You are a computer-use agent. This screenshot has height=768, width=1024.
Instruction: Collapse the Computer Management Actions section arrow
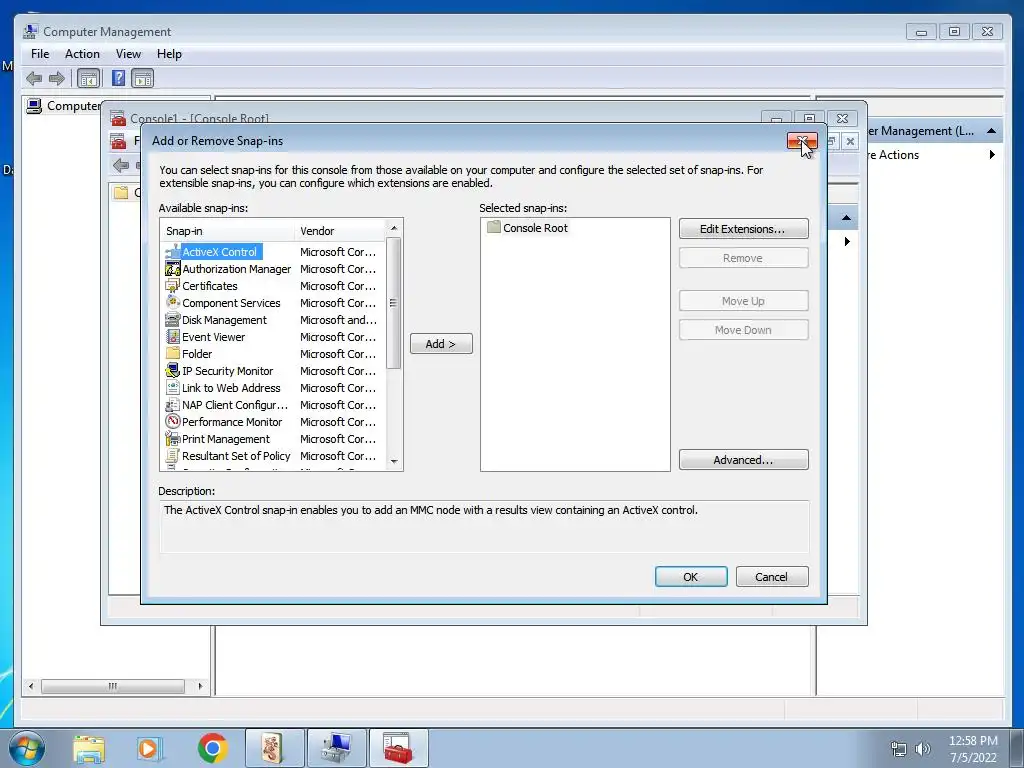tap(991, 131)
